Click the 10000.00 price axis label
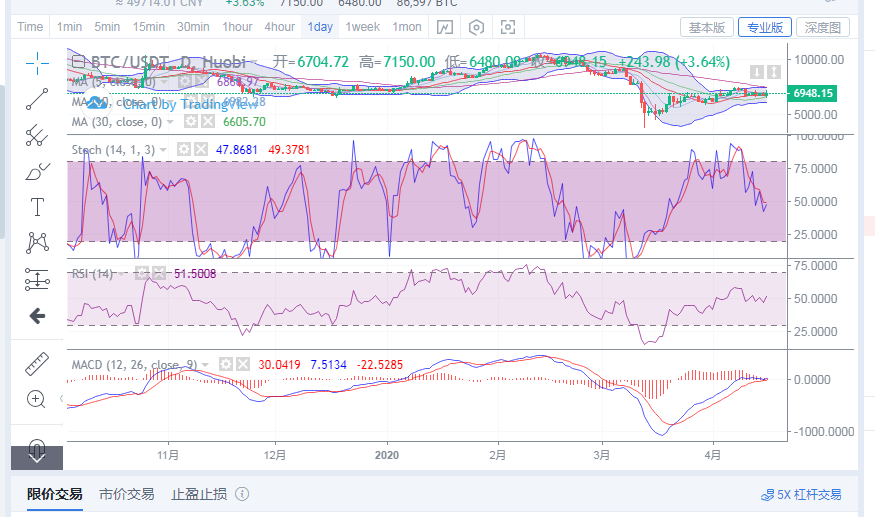 point(819,60)
